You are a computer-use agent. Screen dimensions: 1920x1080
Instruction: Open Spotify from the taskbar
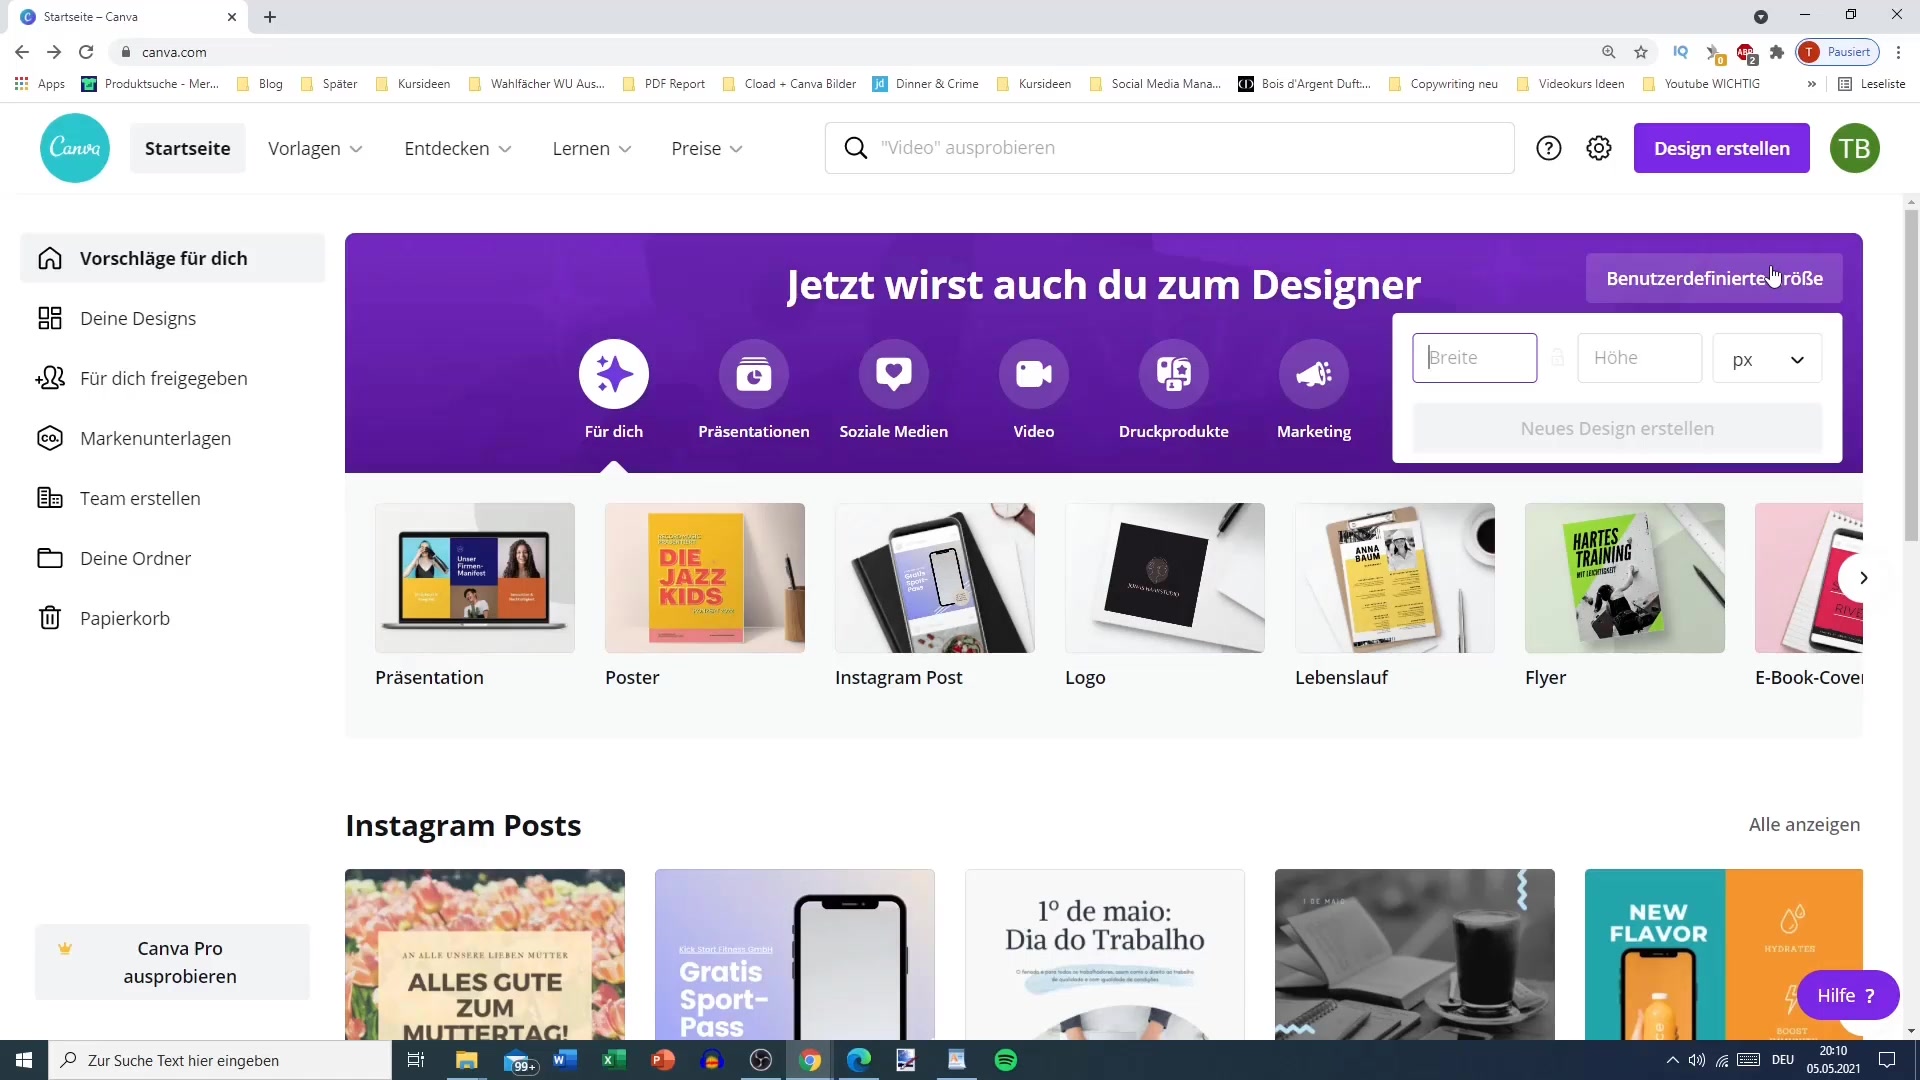(x=1006, y=1060)
